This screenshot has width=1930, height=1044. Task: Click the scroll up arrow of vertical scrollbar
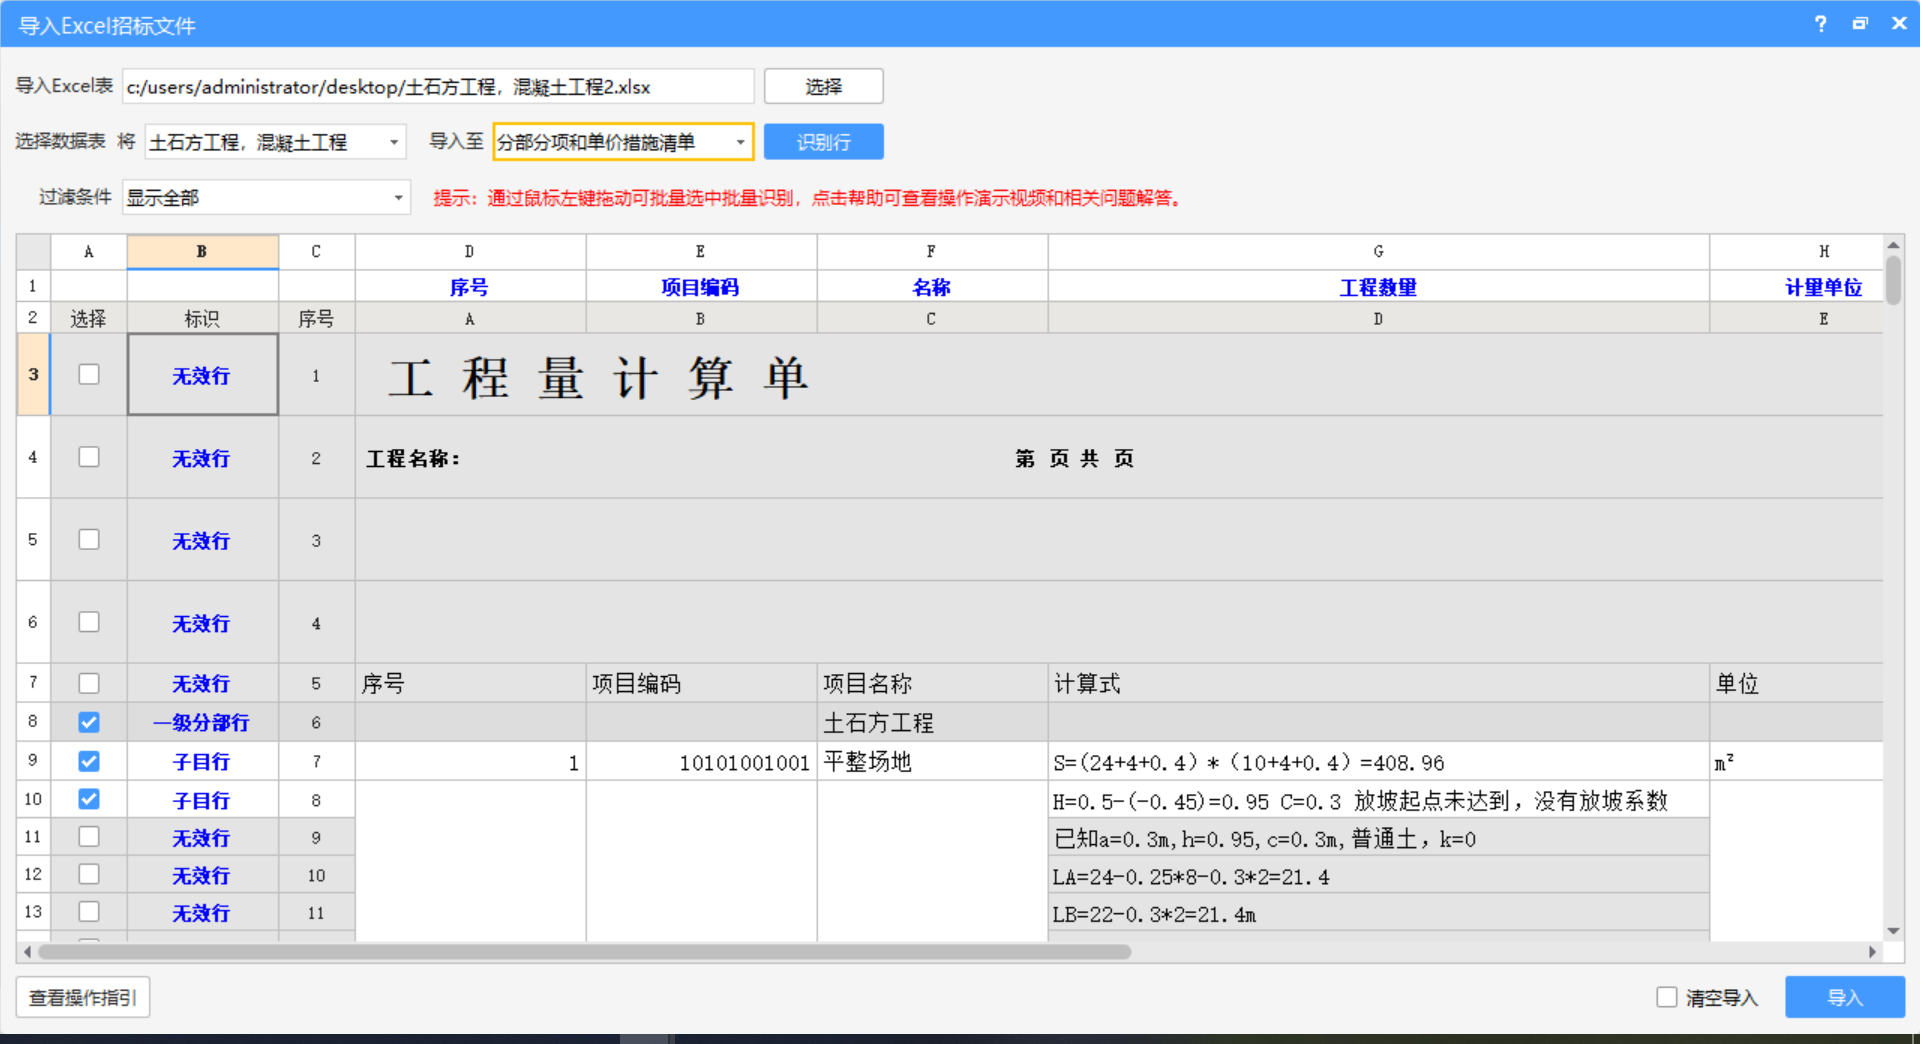(1893, 245)
